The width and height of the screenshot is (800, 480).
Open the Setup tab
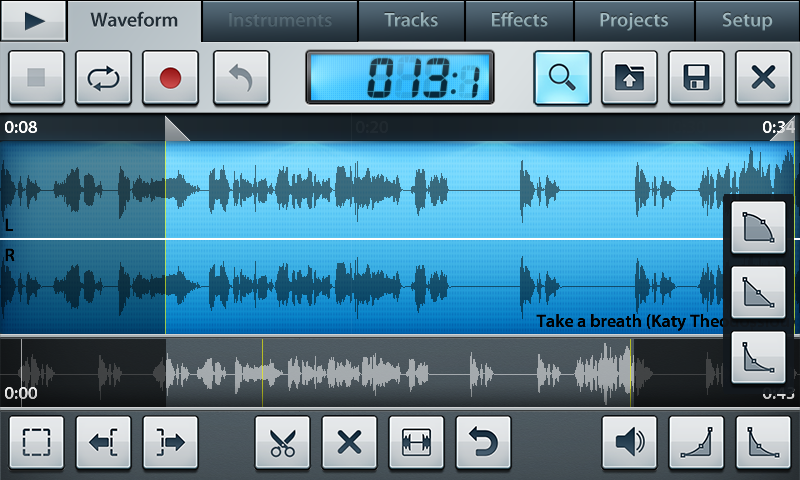click(x=746, y=20)
